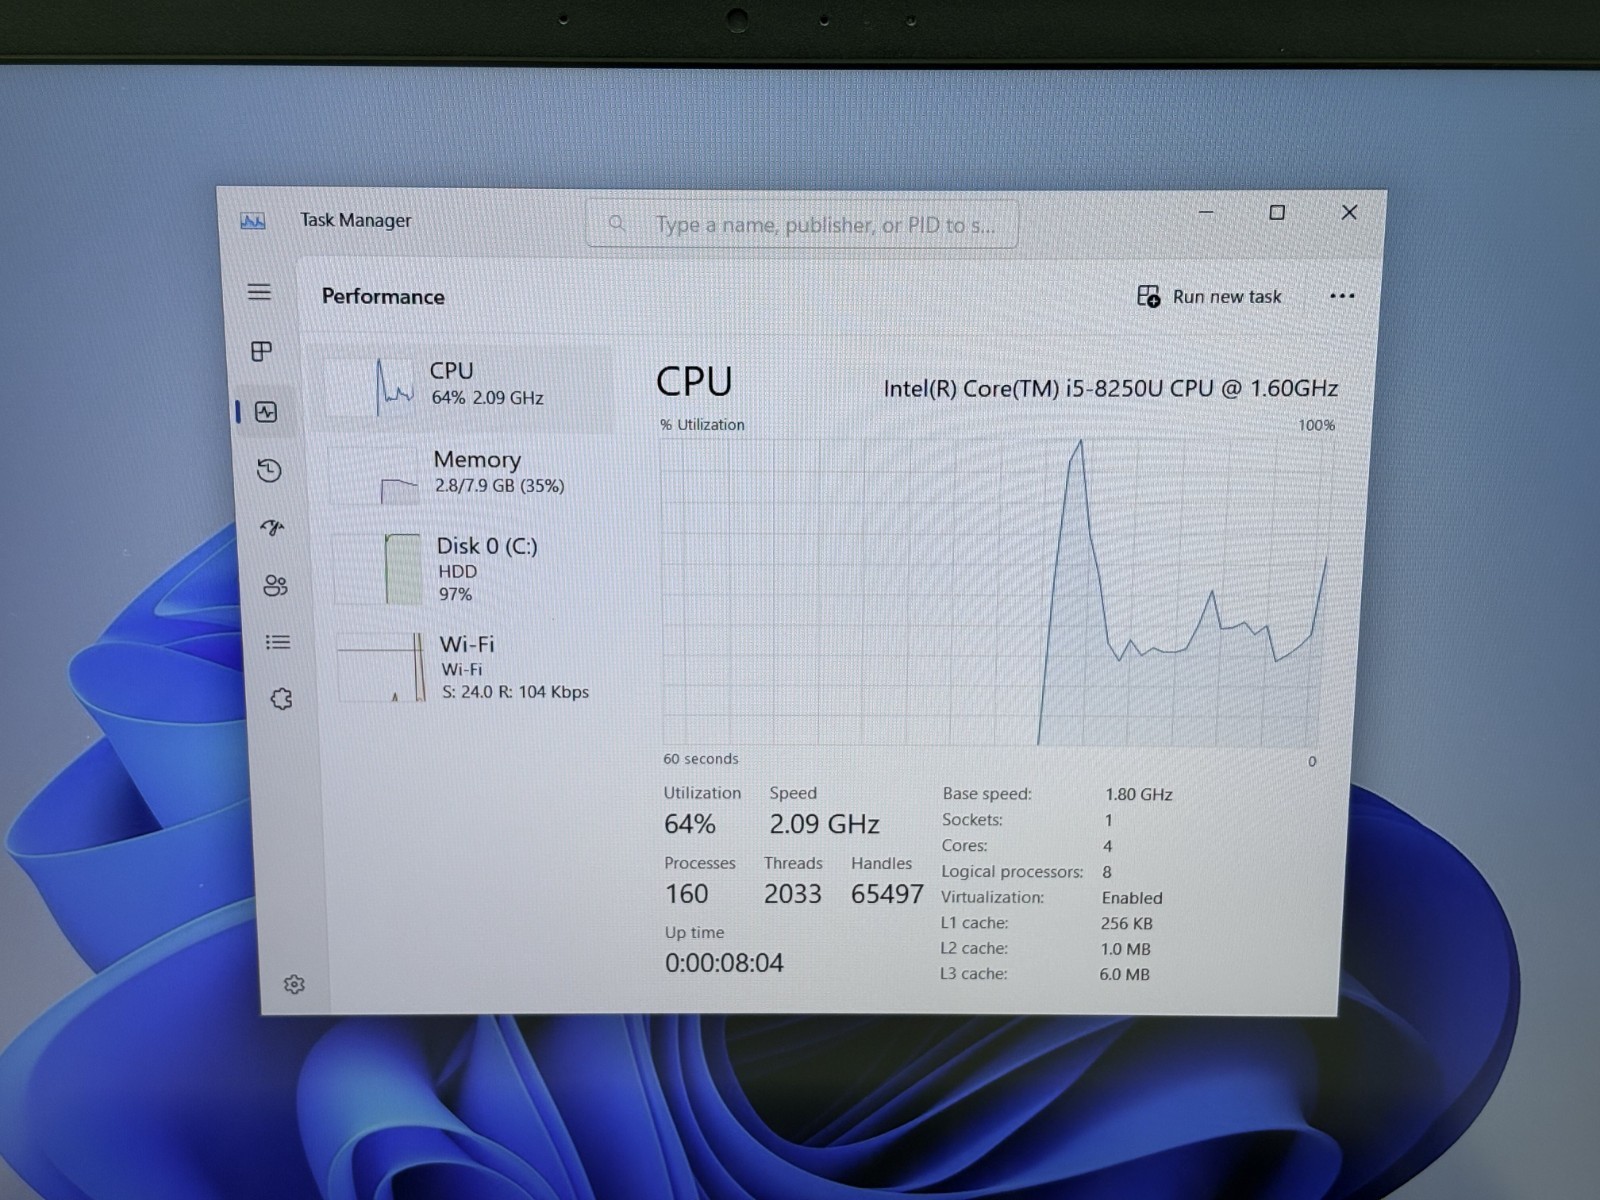Click the L3 cache 6.0 MB value

click(x=1124, y=974)
